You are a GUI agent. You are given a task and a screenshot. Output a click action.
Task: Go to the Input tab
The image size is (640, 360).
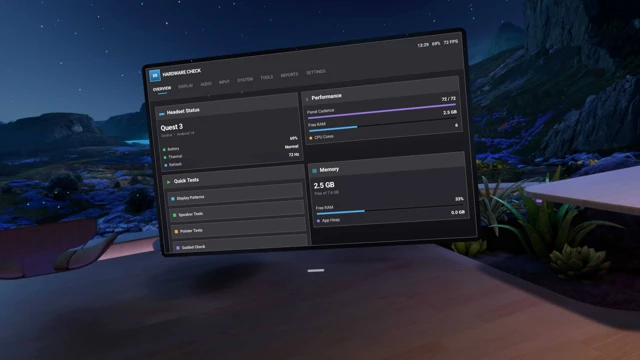[224, 82]
